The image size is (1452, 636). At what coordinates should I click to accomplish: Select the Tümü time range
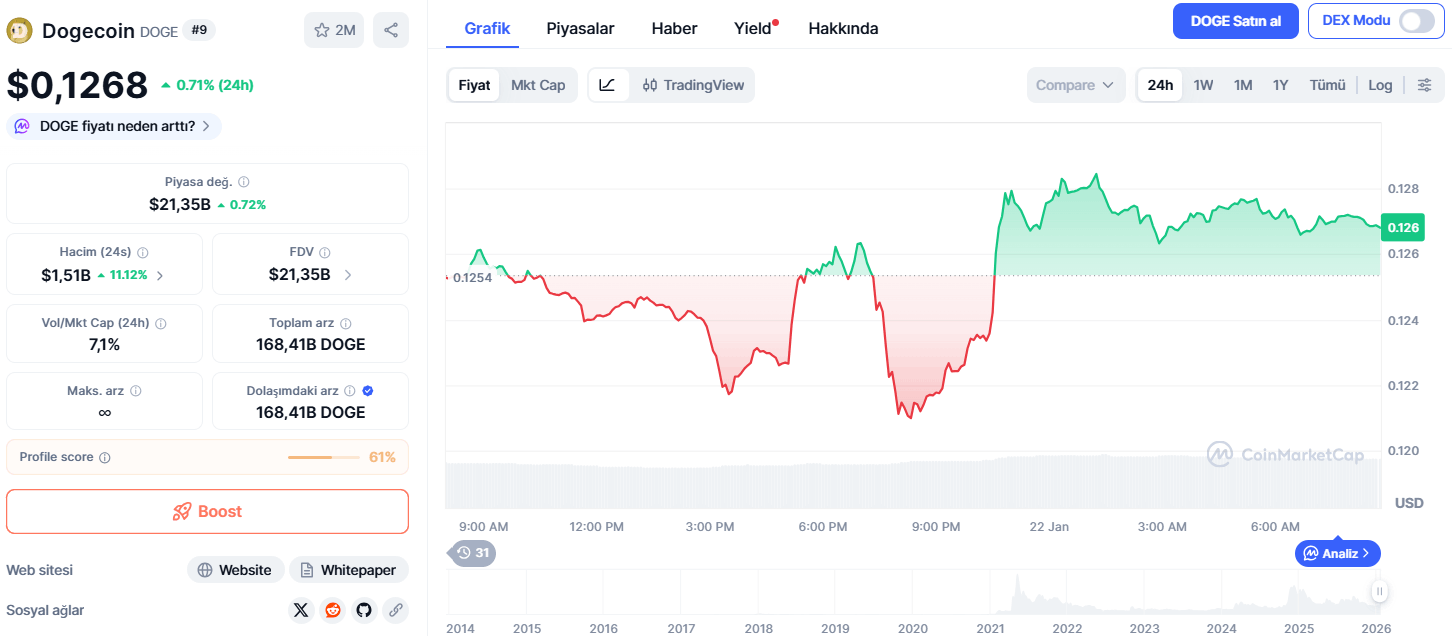tap(1328, 85)
